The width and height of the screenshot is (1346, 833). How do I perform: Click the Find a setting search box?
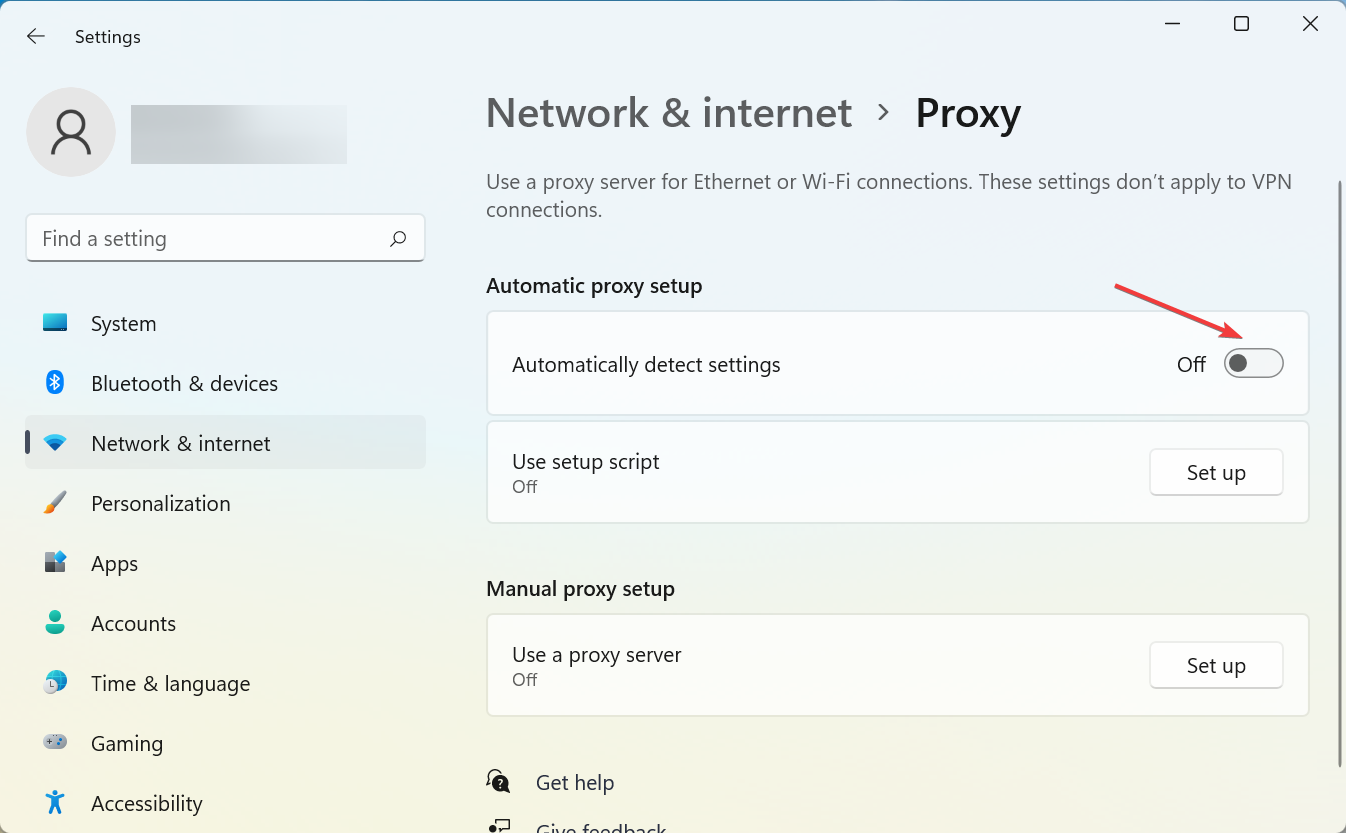click(x=210, y=239)
